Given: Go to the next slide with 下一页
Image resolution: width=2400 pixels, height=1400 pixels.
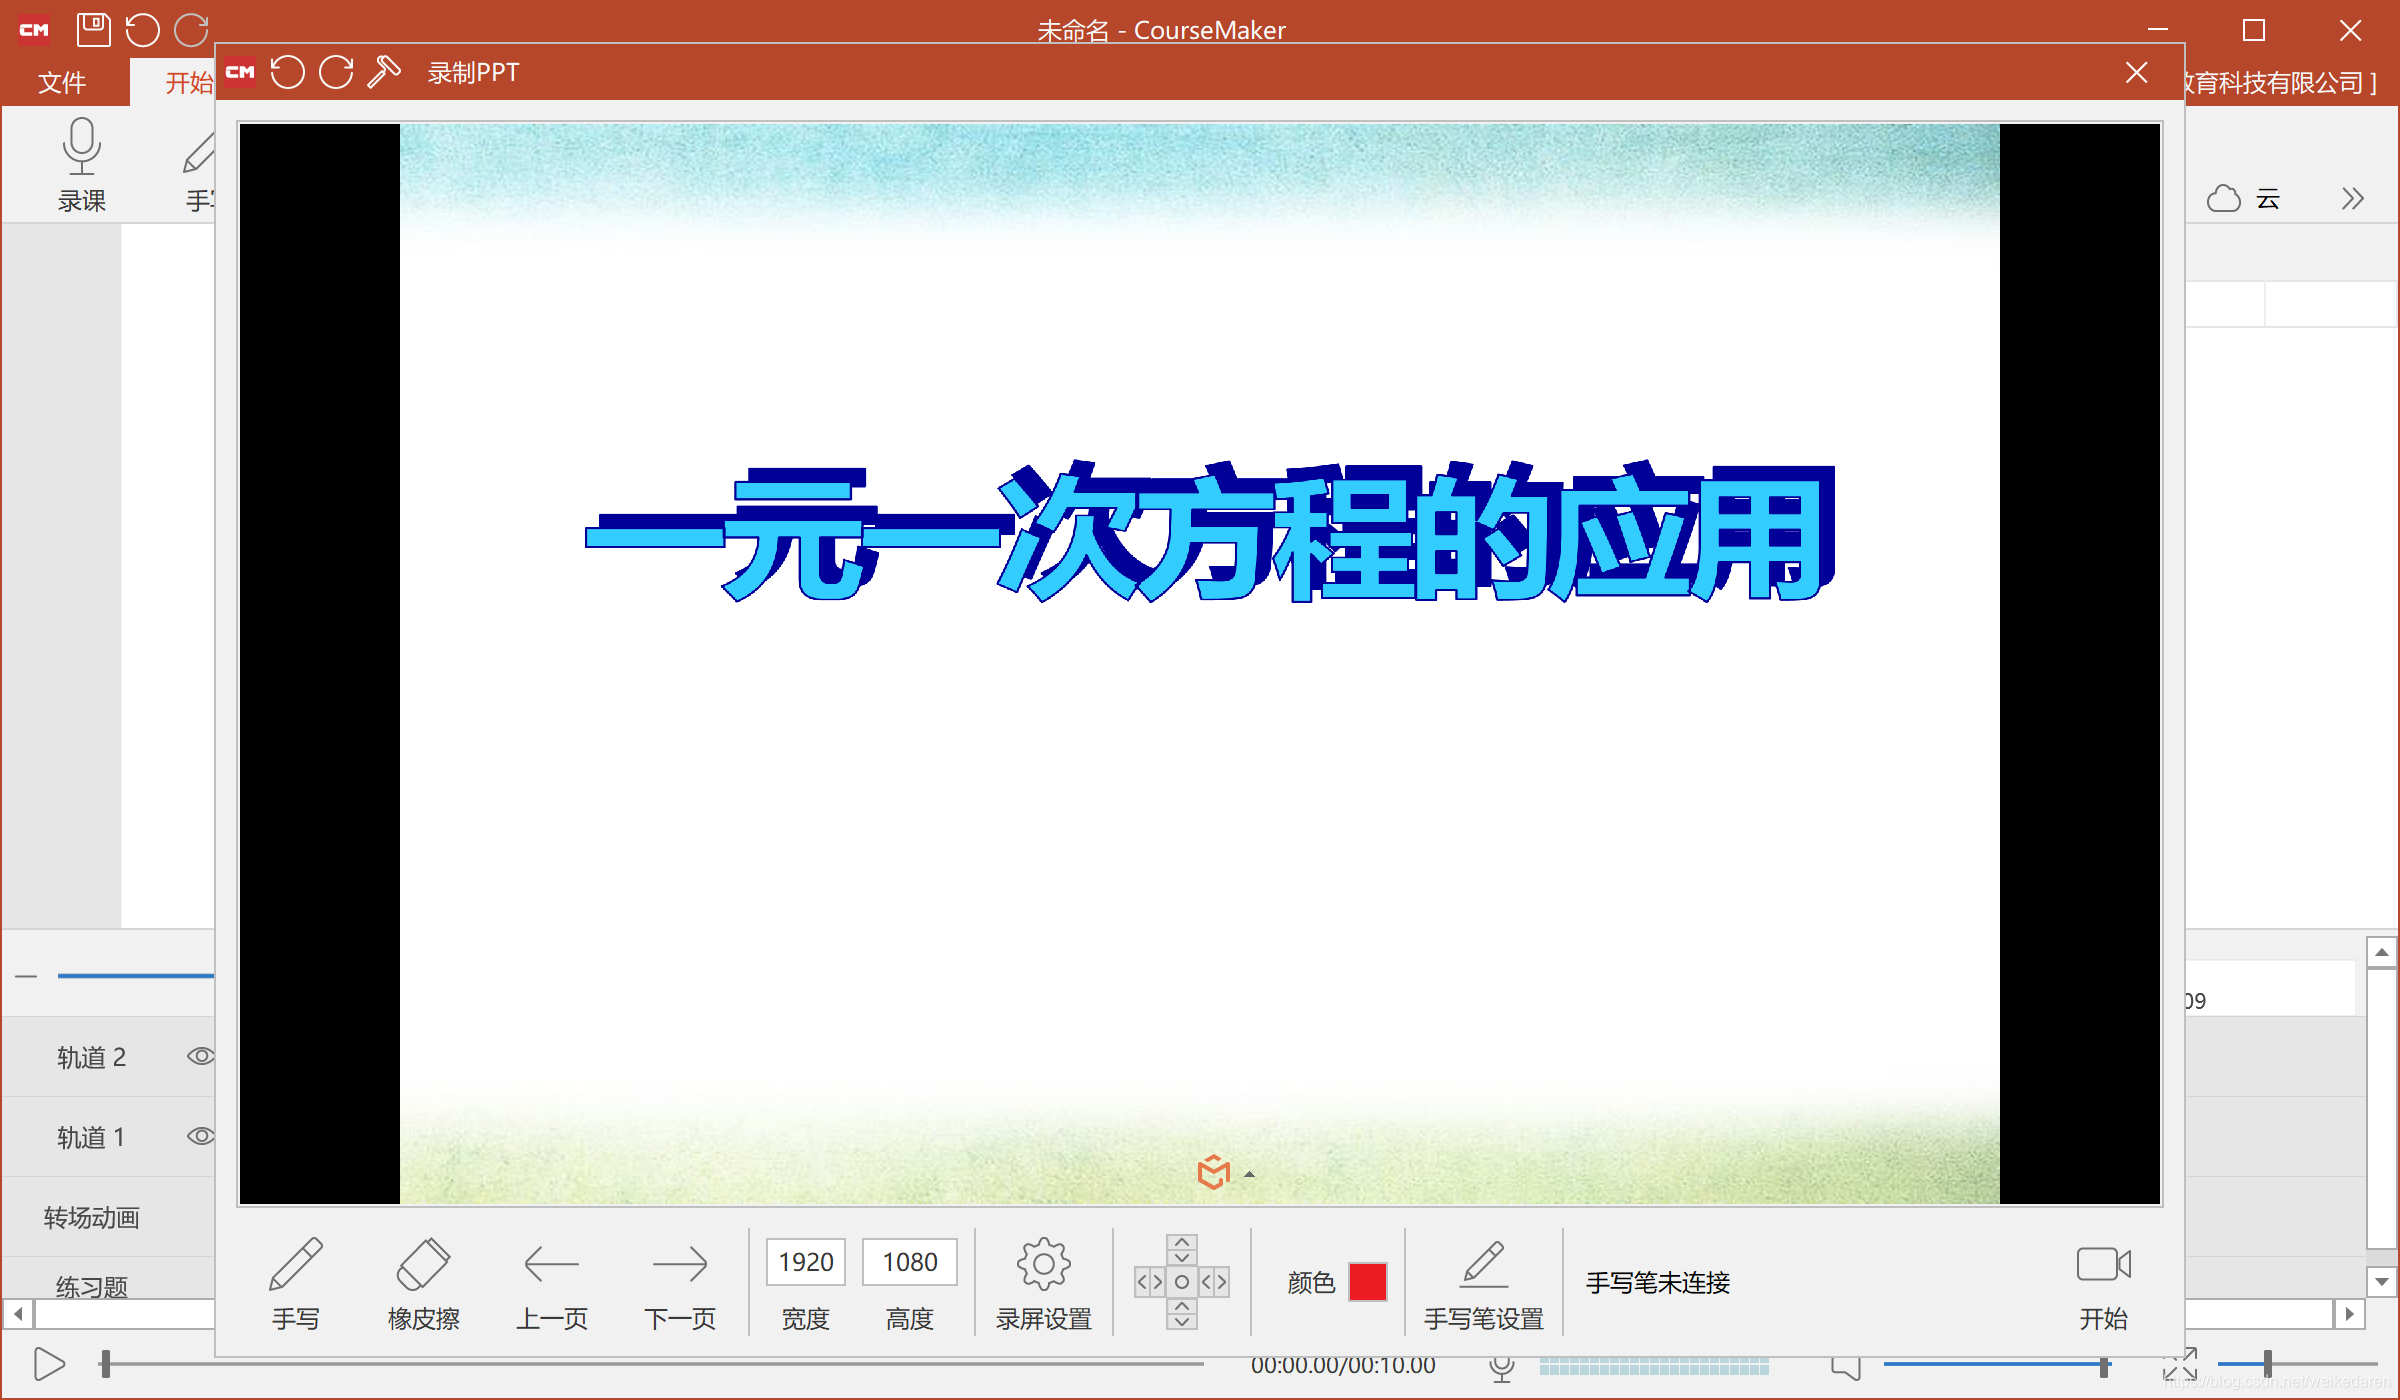Looking at the screenshot, I should pyautogui.click(x=680, y=1283).
